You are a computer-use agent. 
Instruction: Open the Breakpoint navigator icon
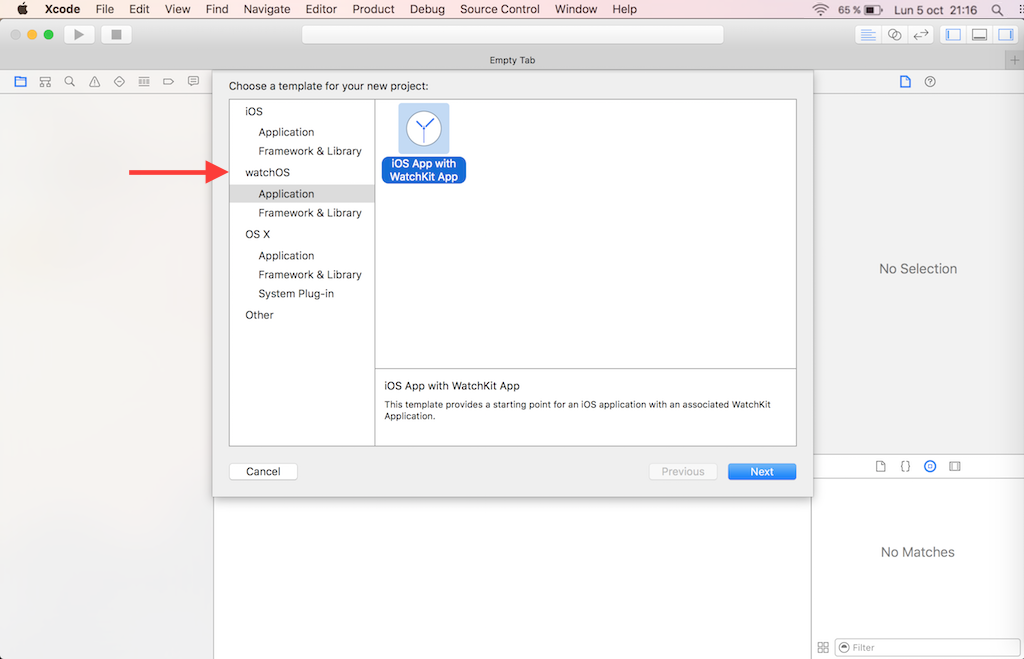pyautogui.click(x=168, y=82)
